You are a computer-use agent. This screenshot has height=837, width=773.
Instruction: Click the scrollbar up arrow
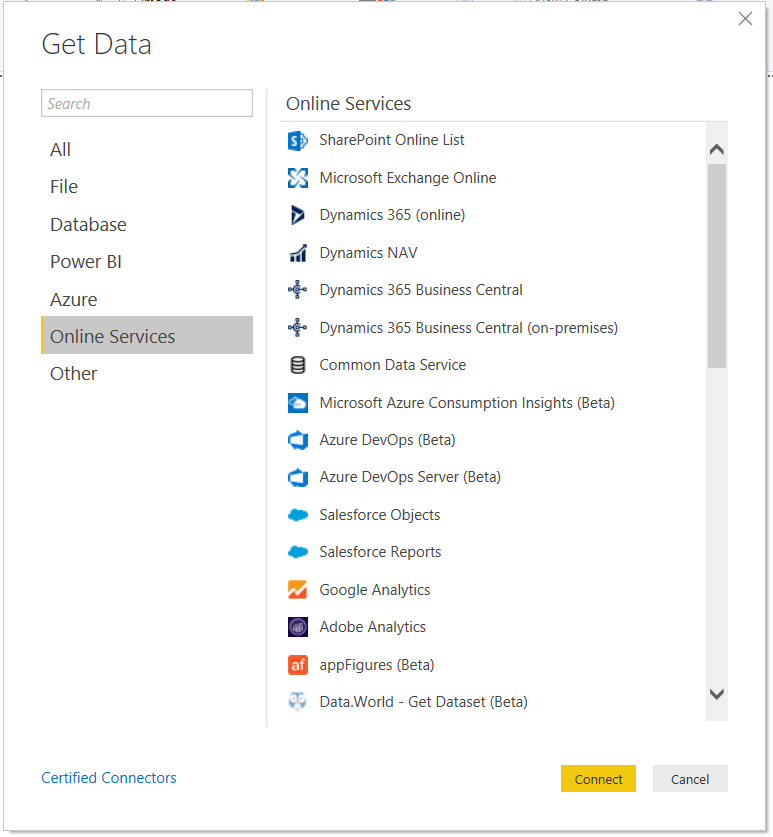tap(716, 149)
